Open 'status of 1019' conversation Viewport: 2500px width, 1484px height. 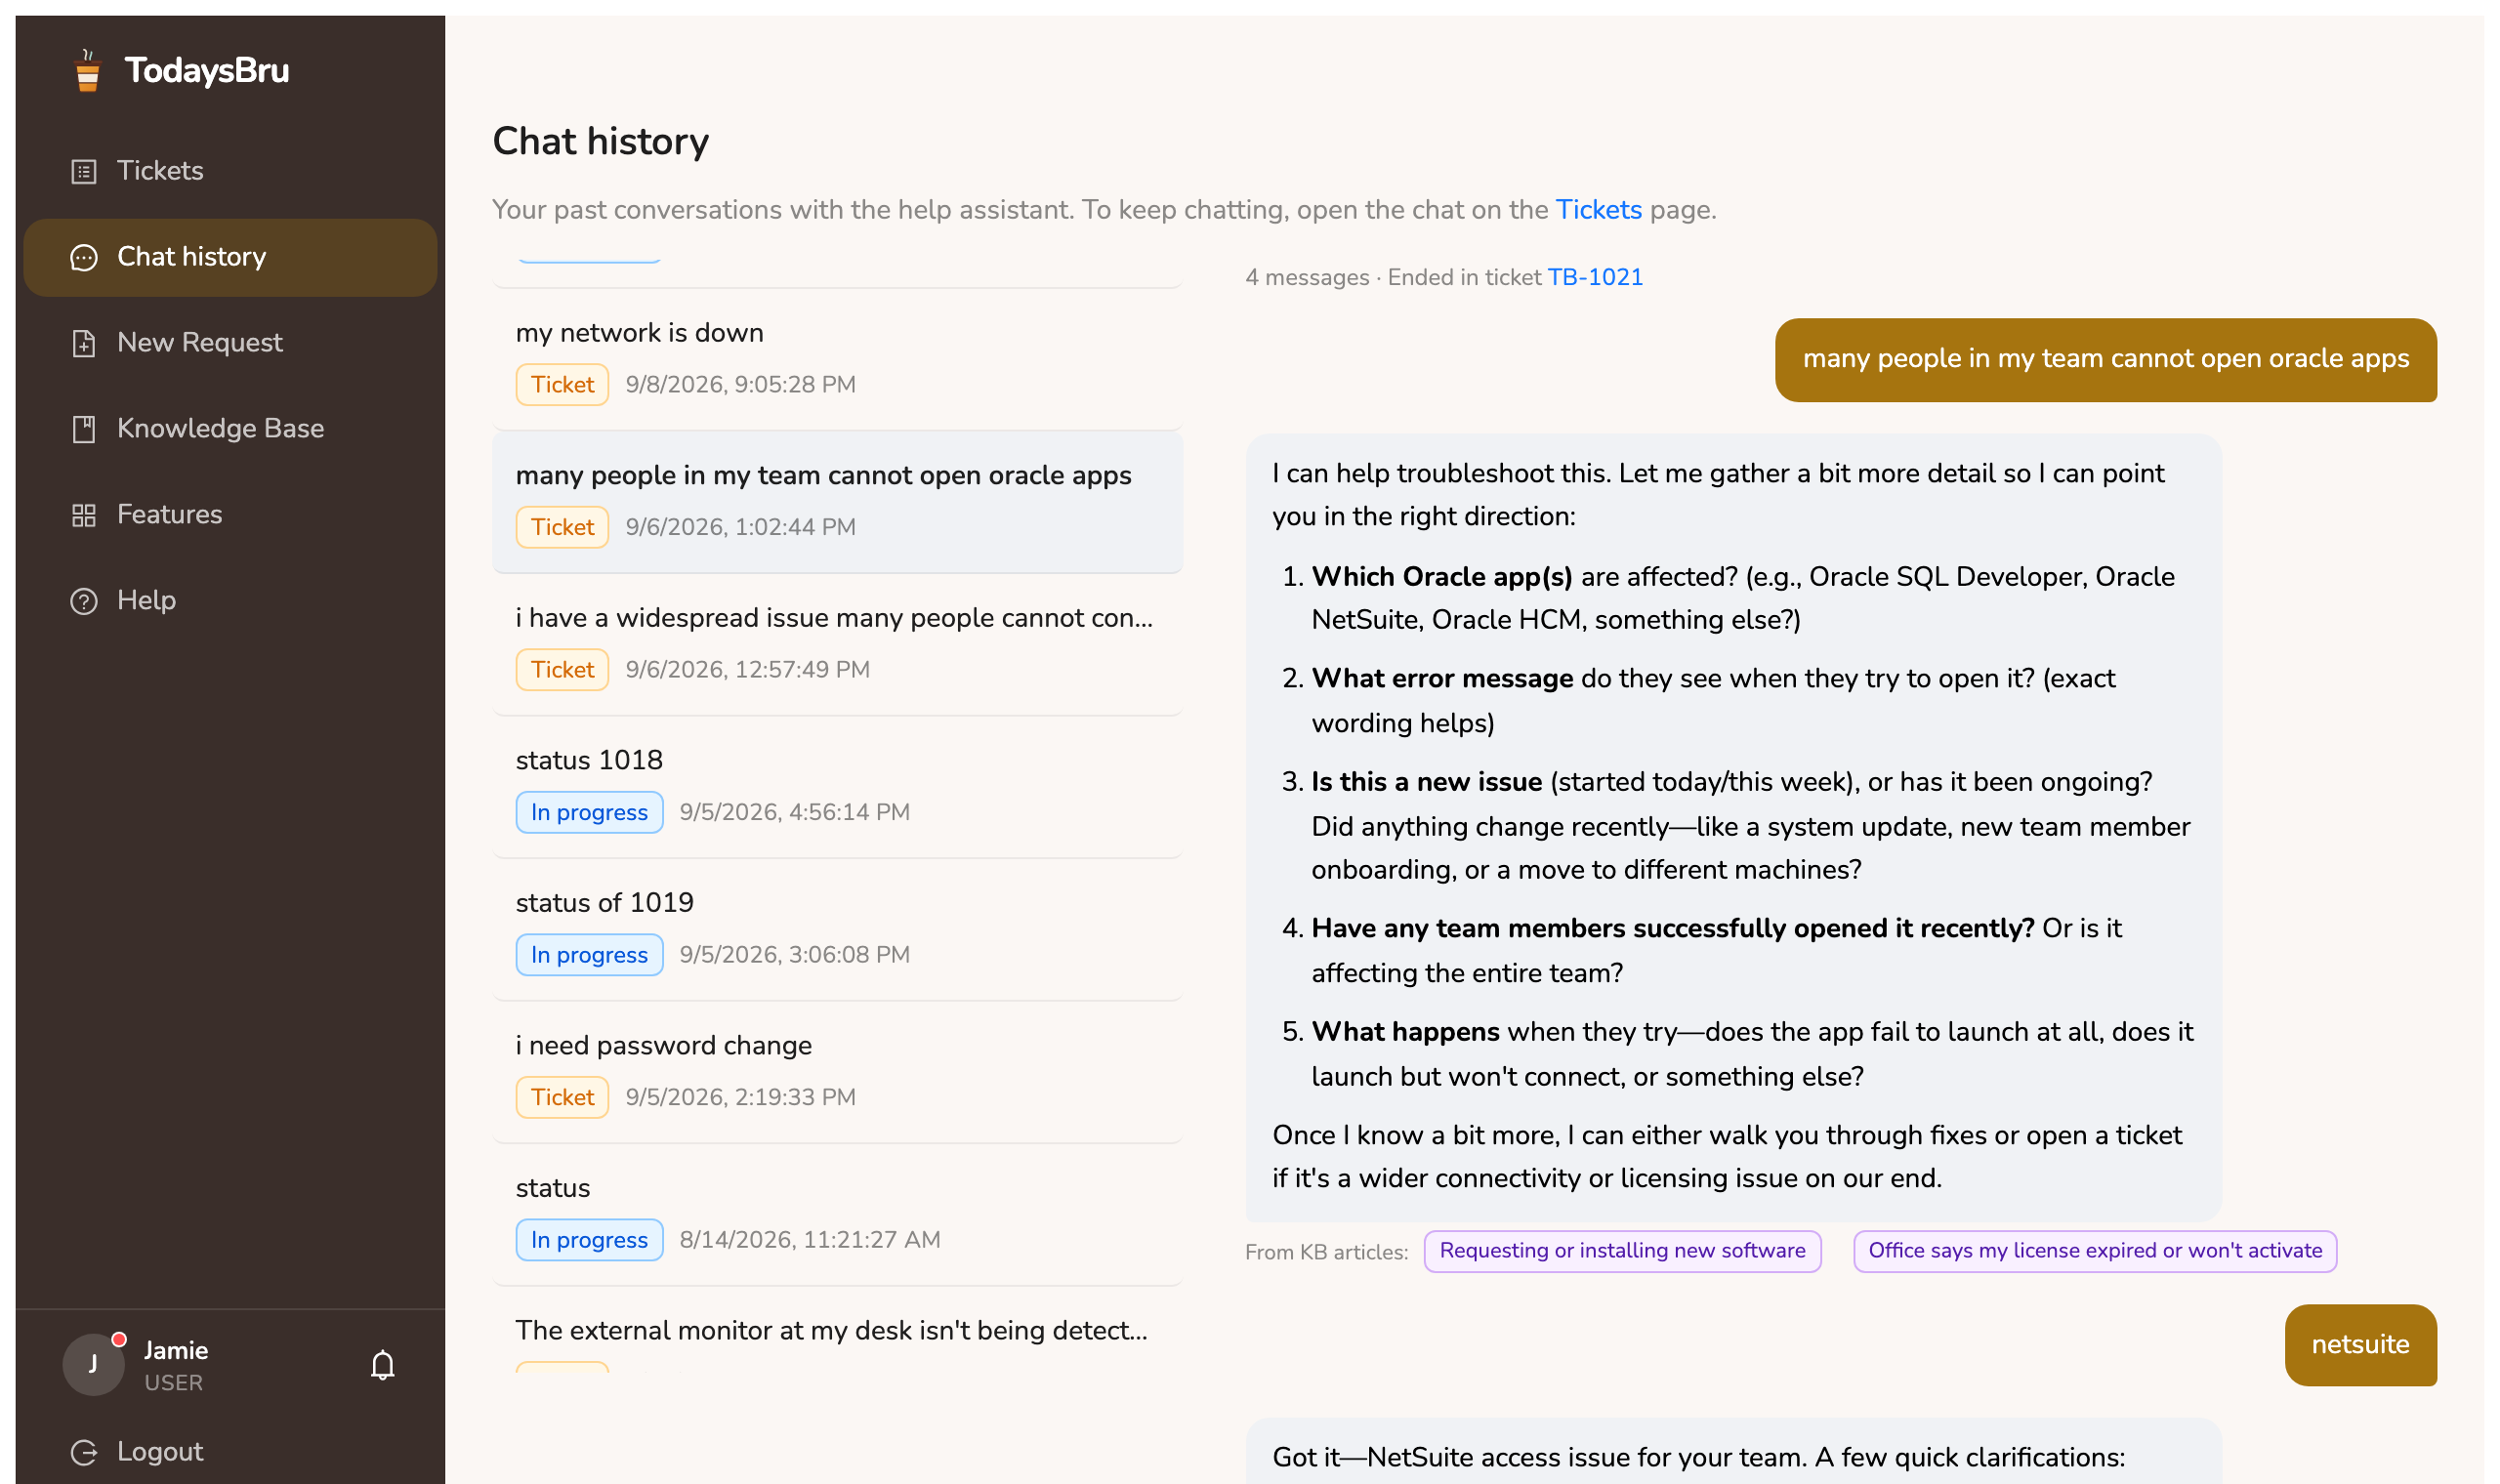(838, 929)
